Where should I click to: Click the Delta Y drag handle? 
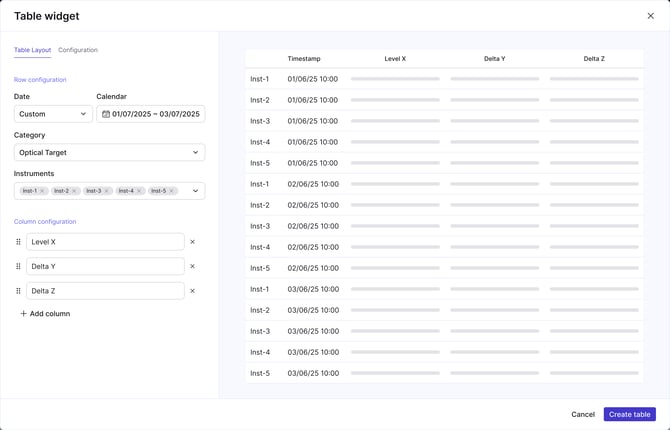point(18,266)
